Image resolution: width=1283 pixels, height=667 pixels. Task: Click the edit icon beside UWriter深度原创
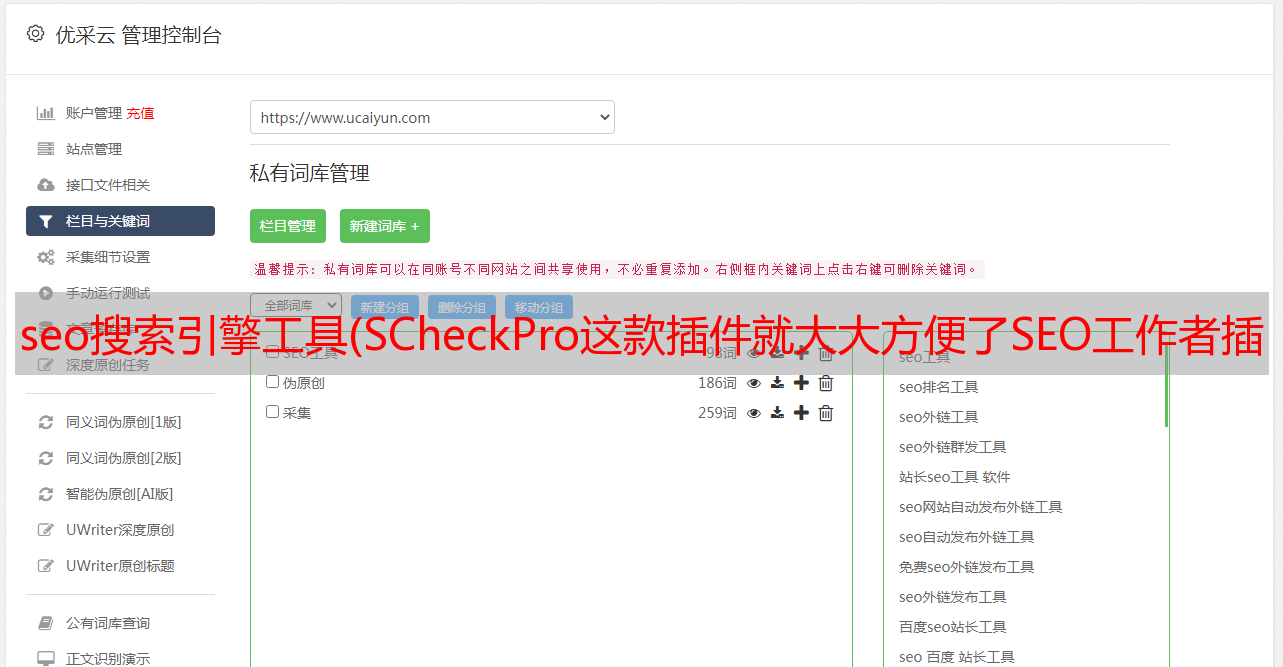(45, 530)
